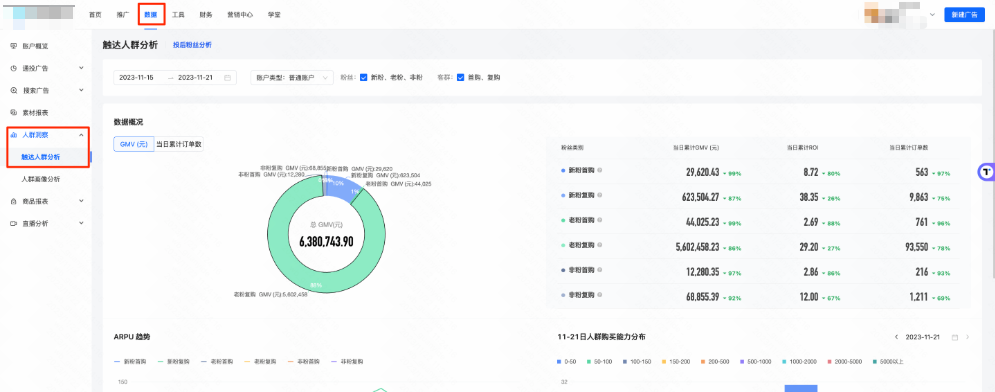This screenshot has height=392, width=995.
Task: Select 触达人群分析 in sidebar
Action: tap(41, 157)
